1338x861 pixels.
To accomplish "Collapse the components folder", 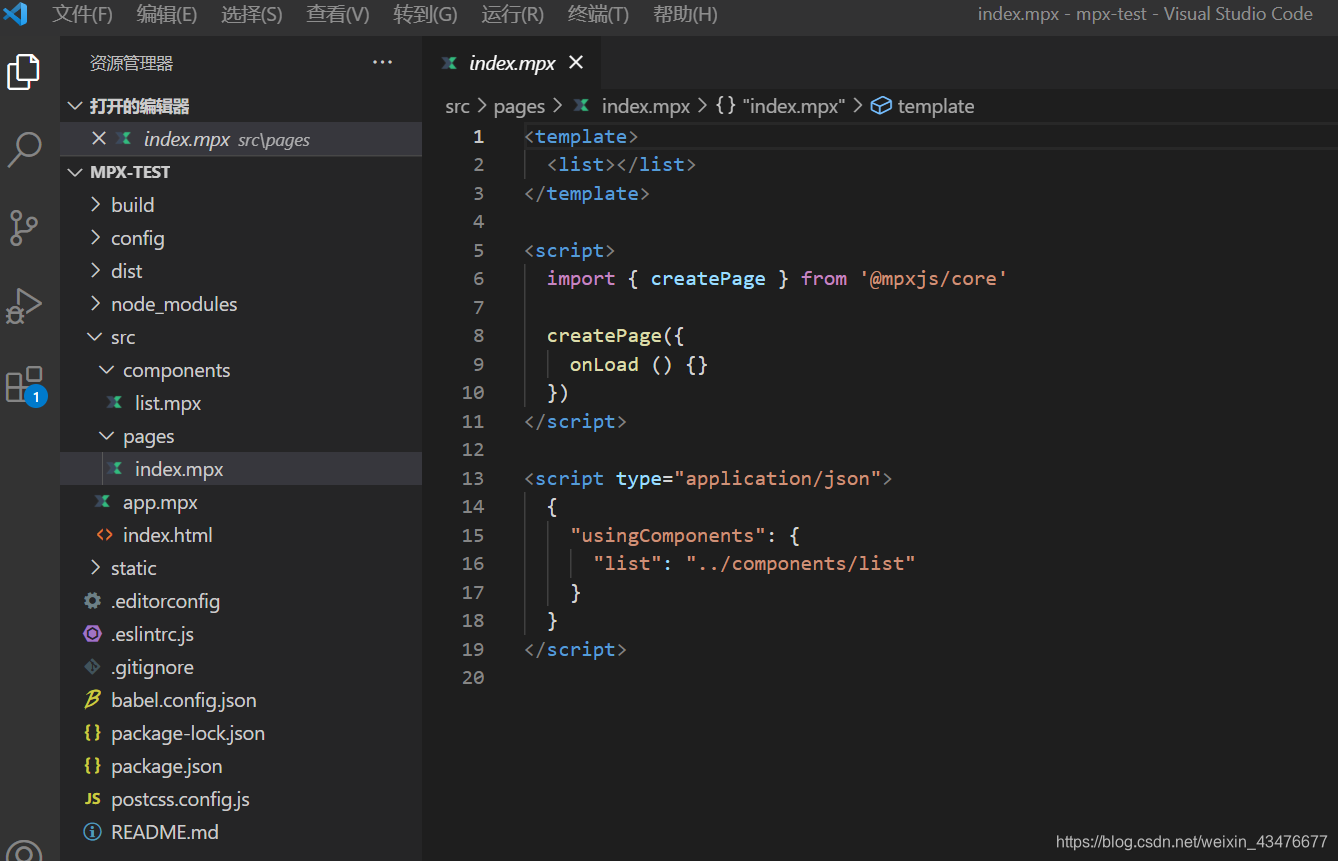I will 108,370.
